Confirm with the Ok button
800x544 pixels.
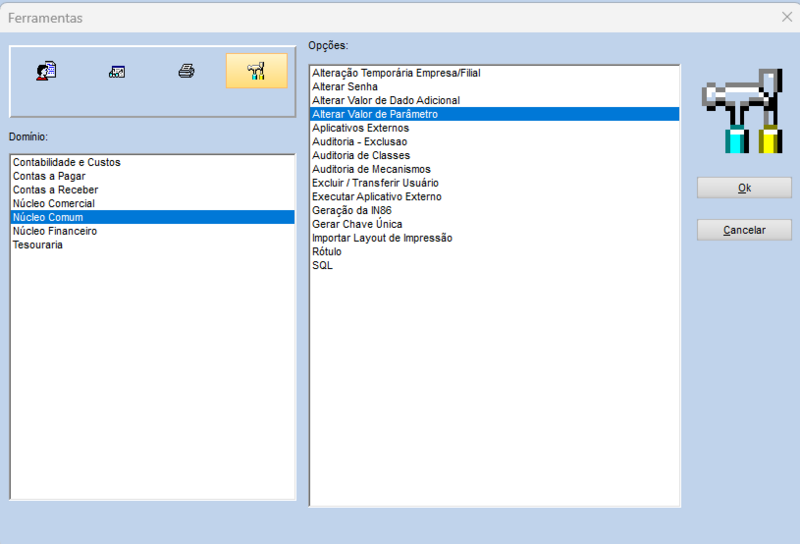click(744, 188)
